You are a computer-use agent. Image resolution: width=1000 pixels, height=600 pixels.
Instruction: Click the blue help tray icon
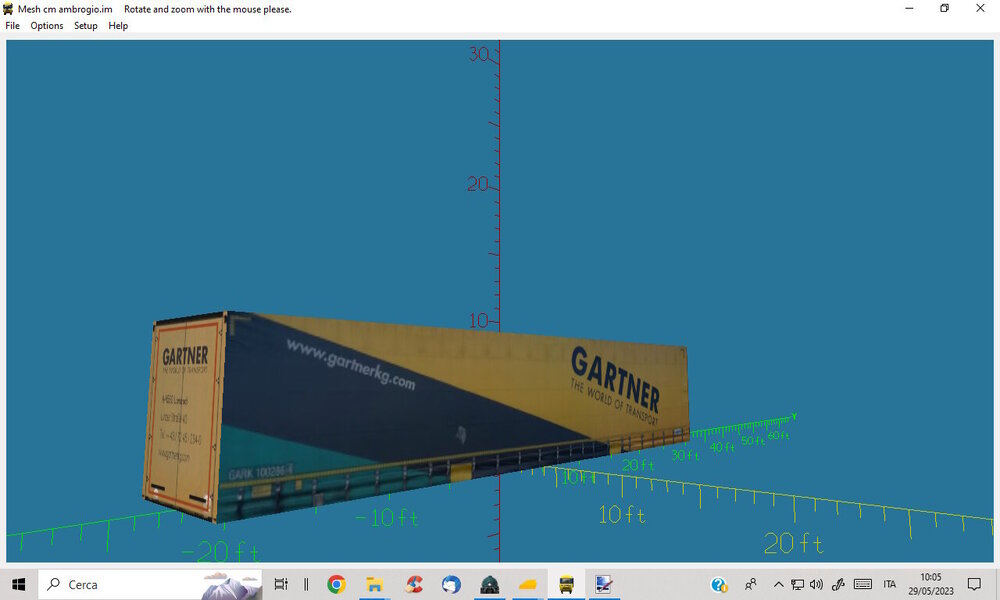(719, 584)
